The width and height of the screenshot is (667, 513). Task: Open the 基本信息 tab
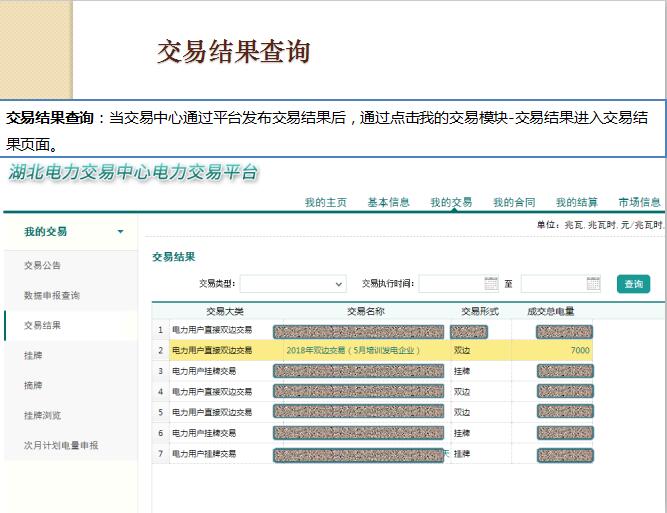point(388,202)
